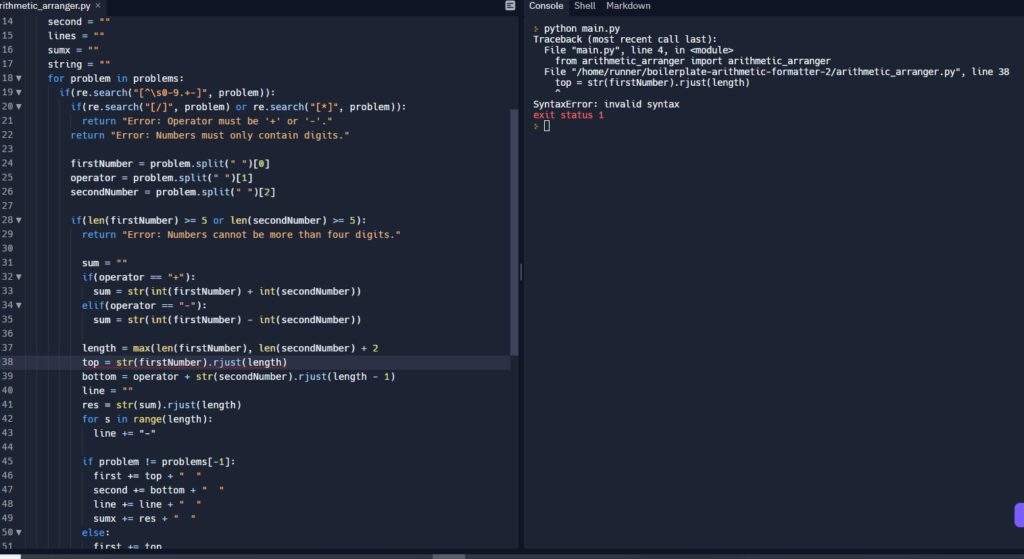This screenshot has width=1024, height=559.
Task: Close the arithmetic_arranger.py file tab
Action: click(97, 6)
